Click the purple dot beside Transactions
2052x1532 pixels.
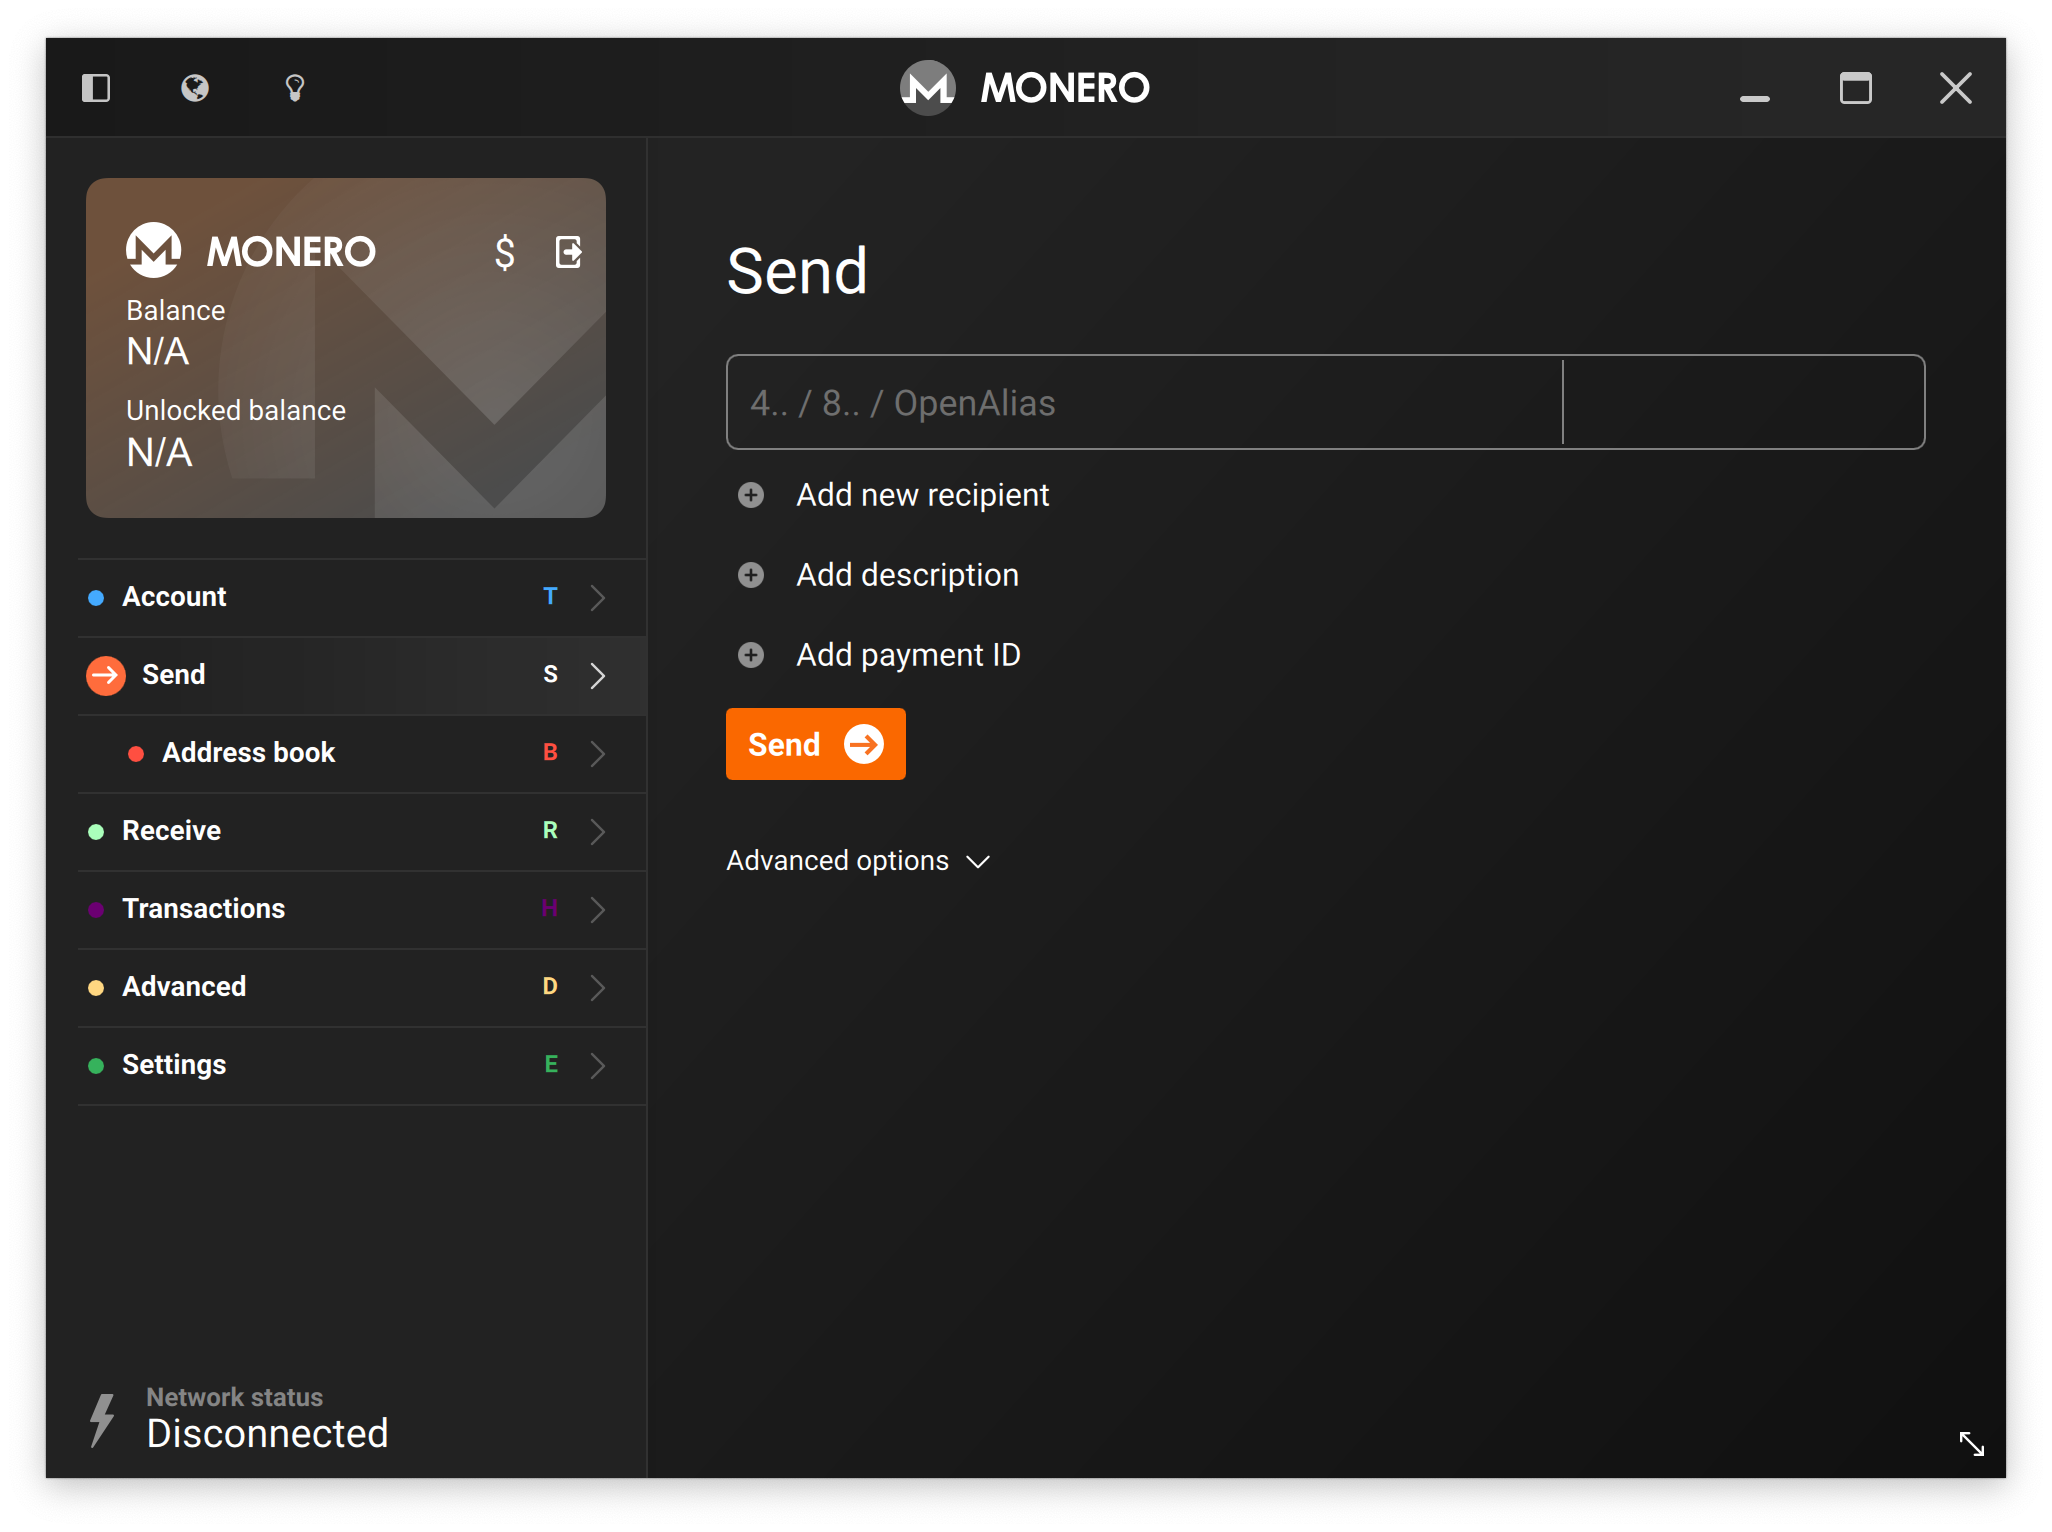coord(96,910)
